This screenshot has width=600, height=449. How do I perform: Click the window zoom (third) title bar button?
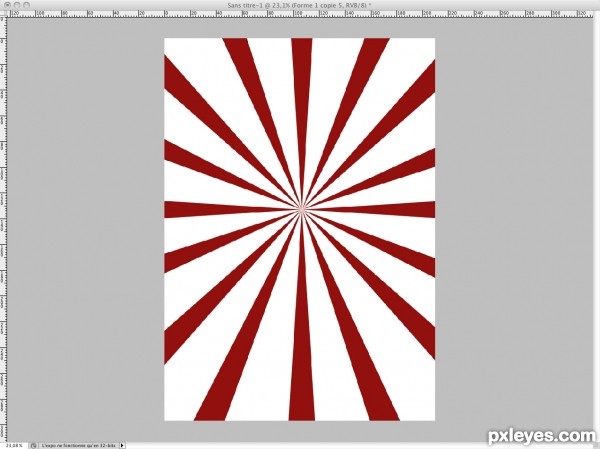[x=26, y=5]
